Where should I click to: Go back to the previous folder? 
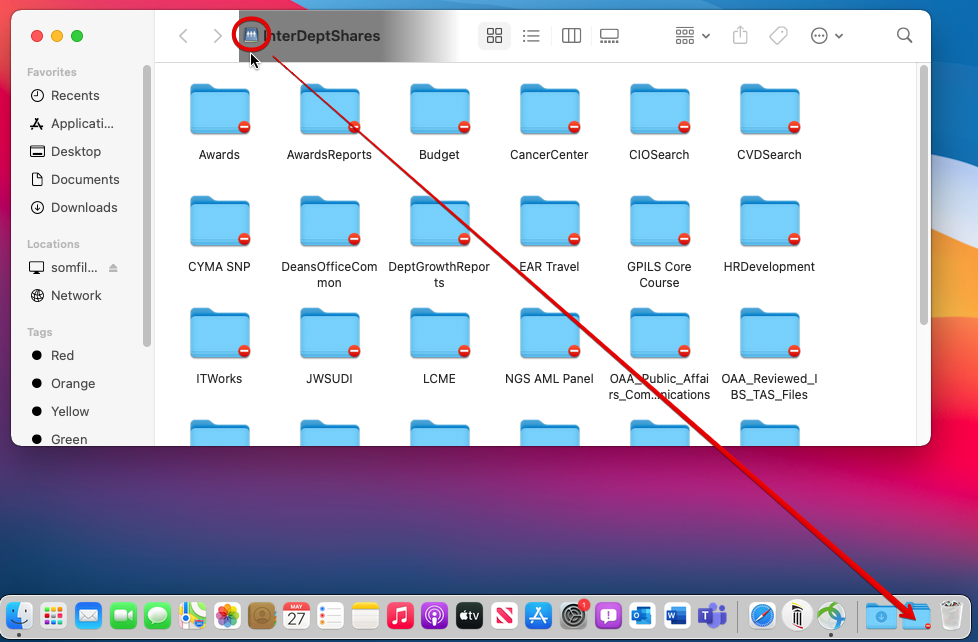coord(183,36)
